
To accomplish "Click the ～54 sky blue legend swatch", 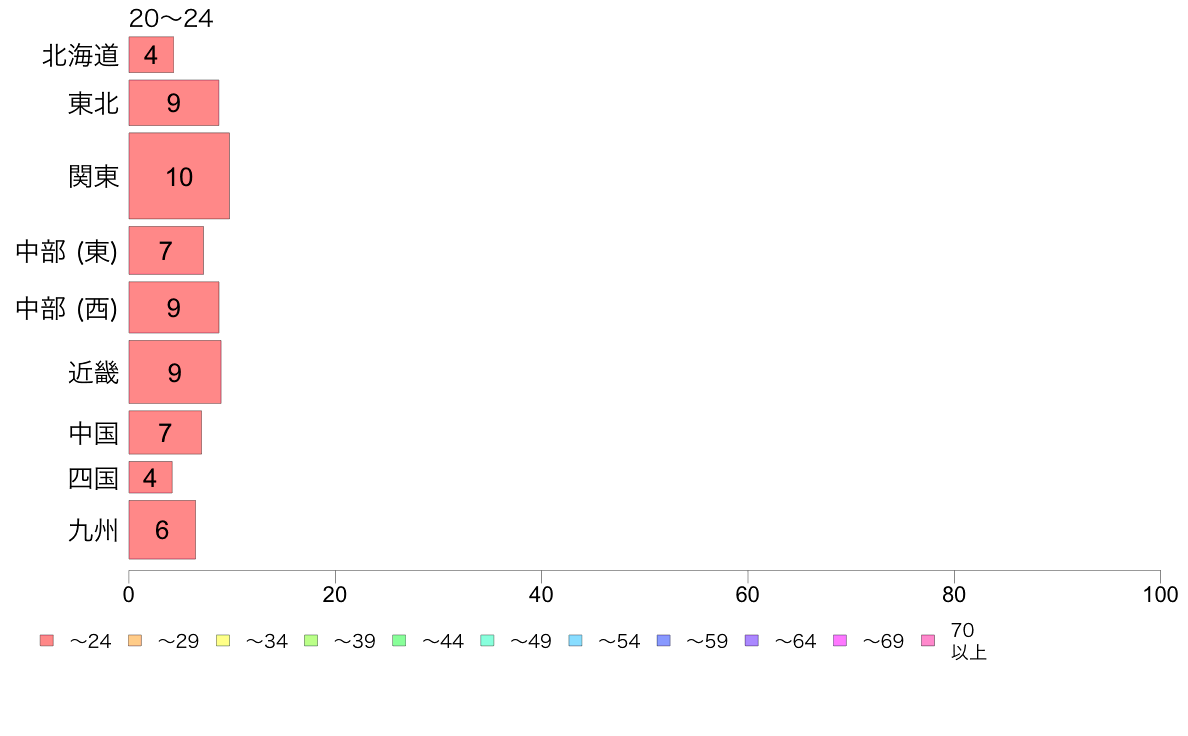I will click(575, 640).
